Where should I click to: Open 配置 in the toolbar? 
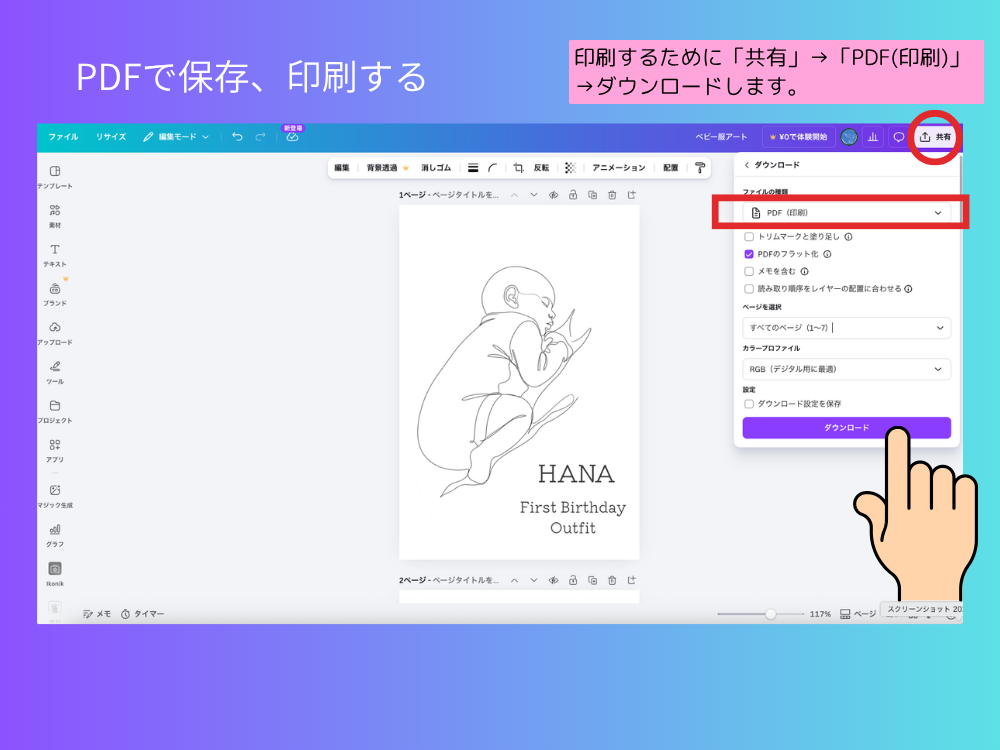pyautogui.click(x=670, y=168)
